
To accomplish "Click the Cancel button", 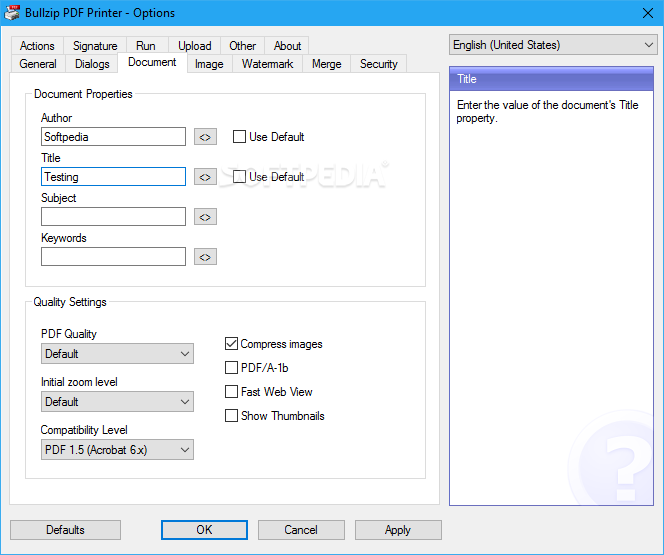I will click(301, 530).
